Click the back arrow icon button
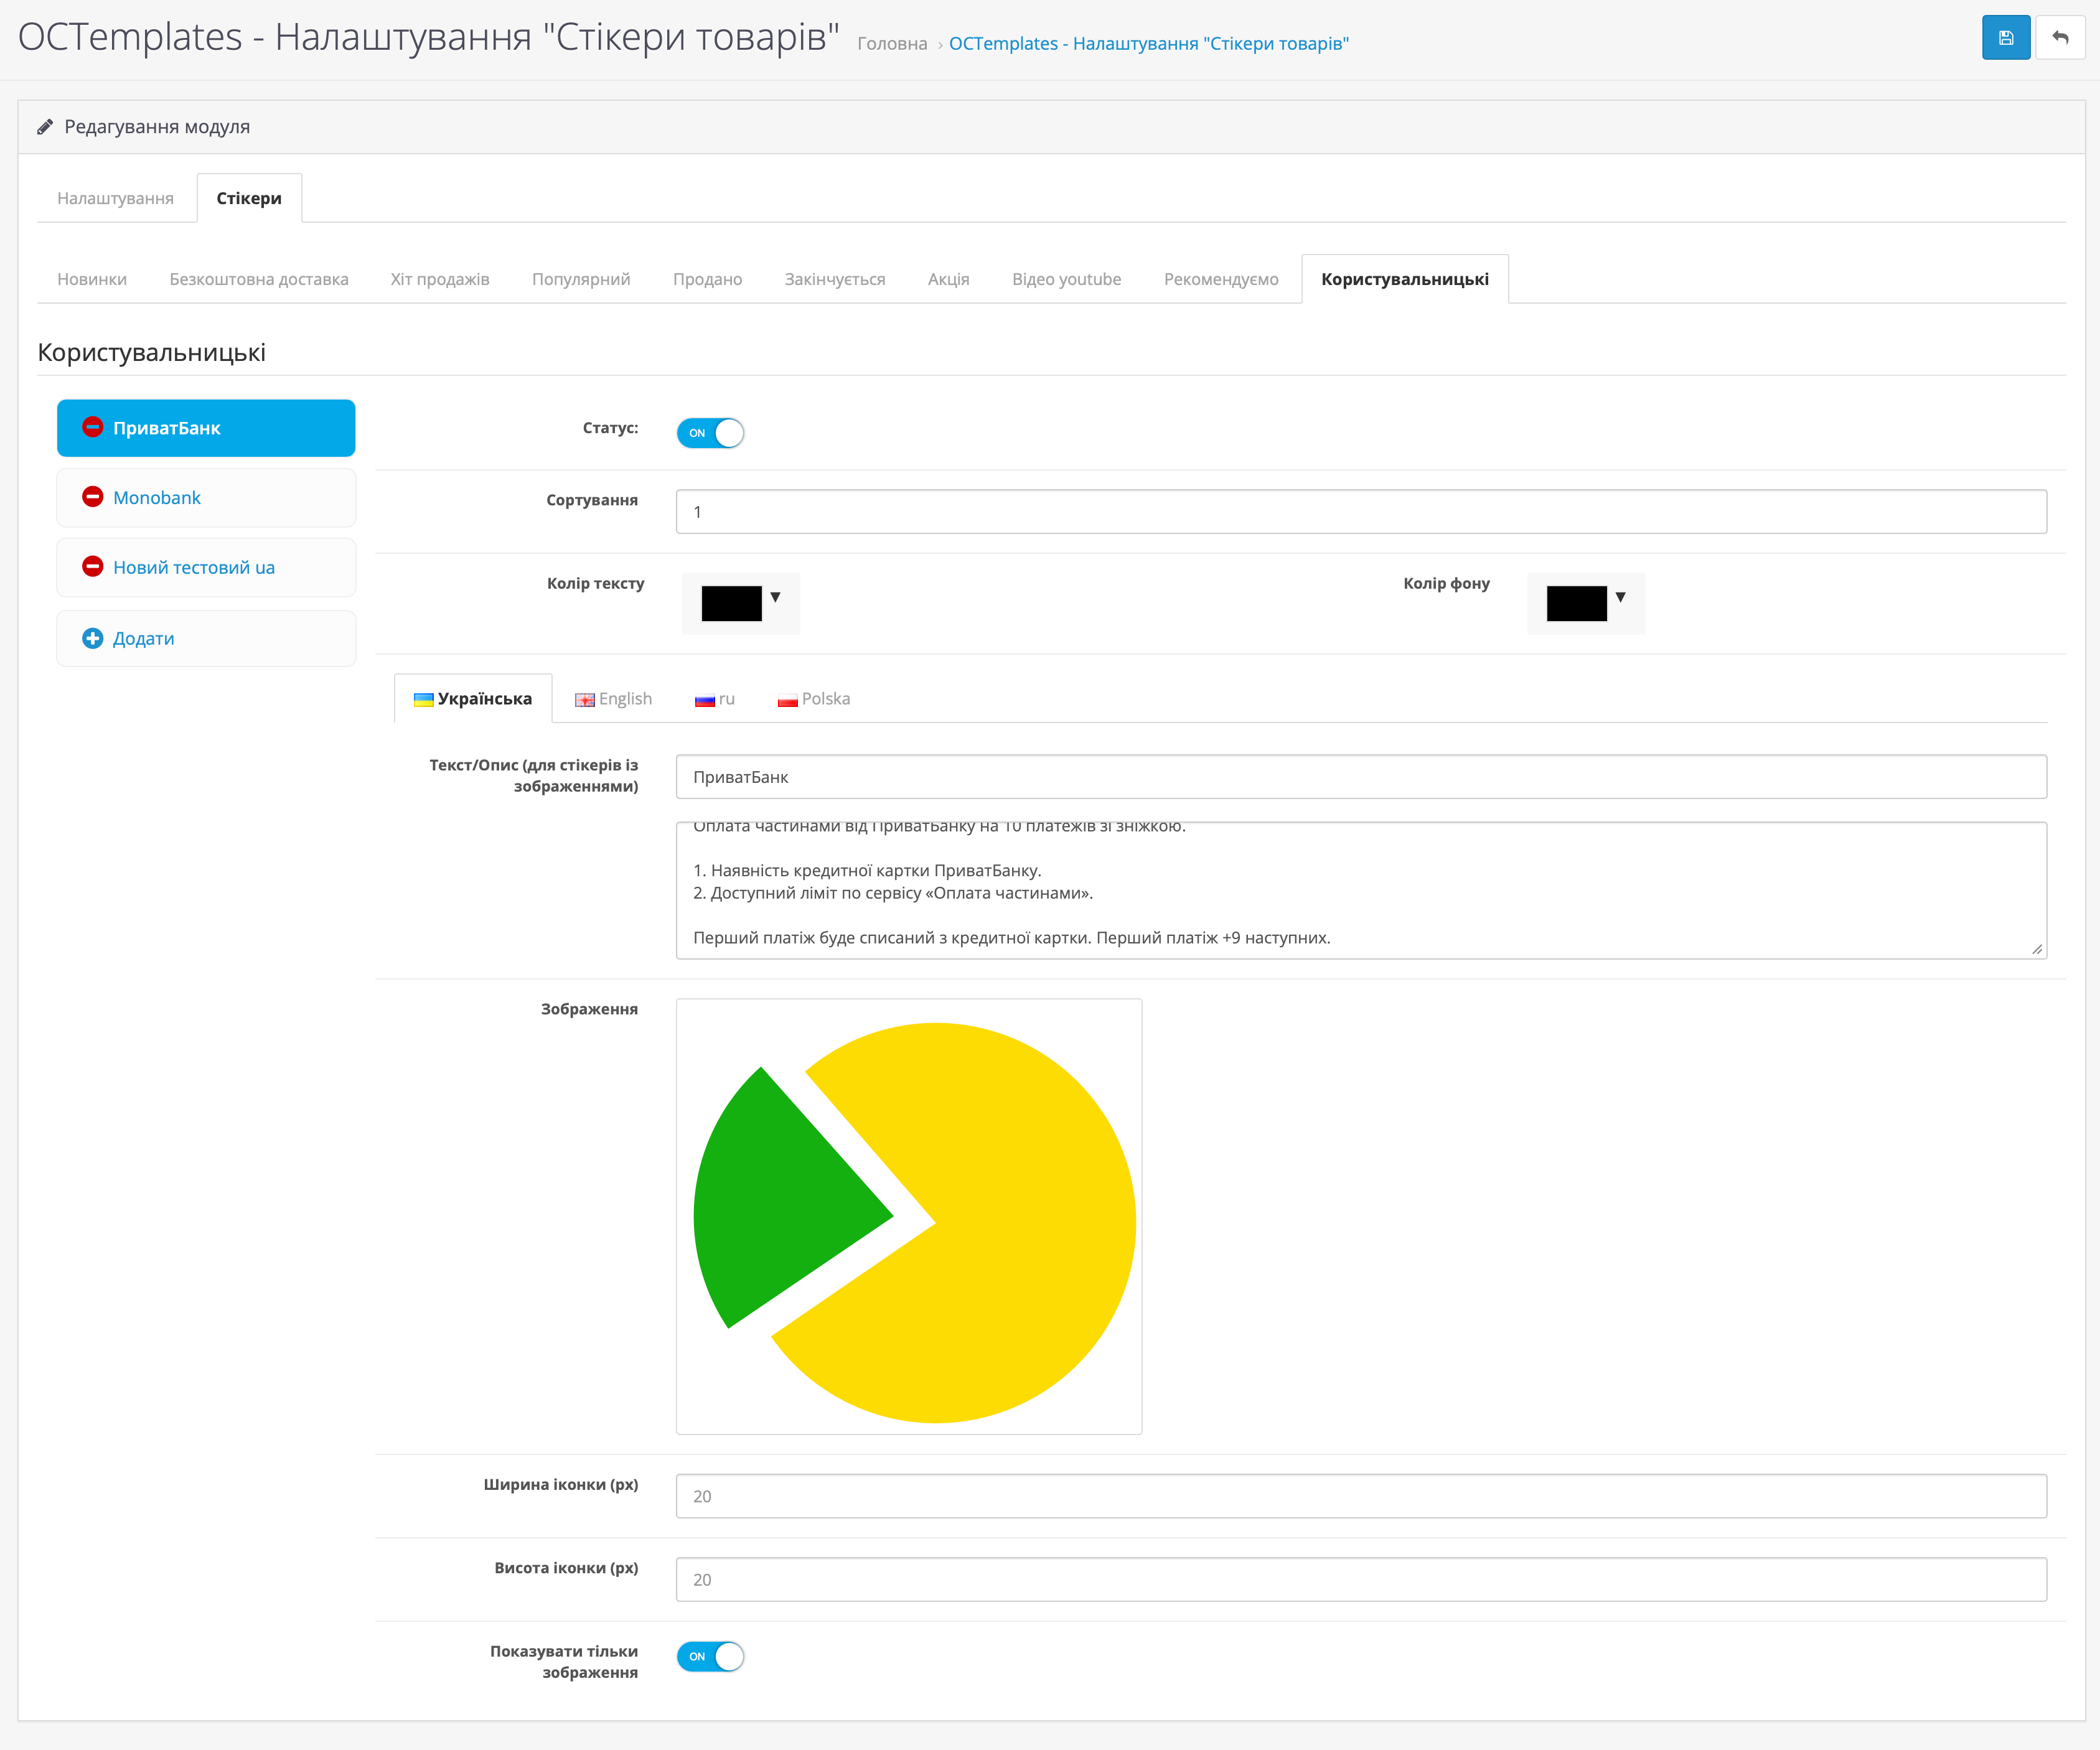 tap(2060, 38)
